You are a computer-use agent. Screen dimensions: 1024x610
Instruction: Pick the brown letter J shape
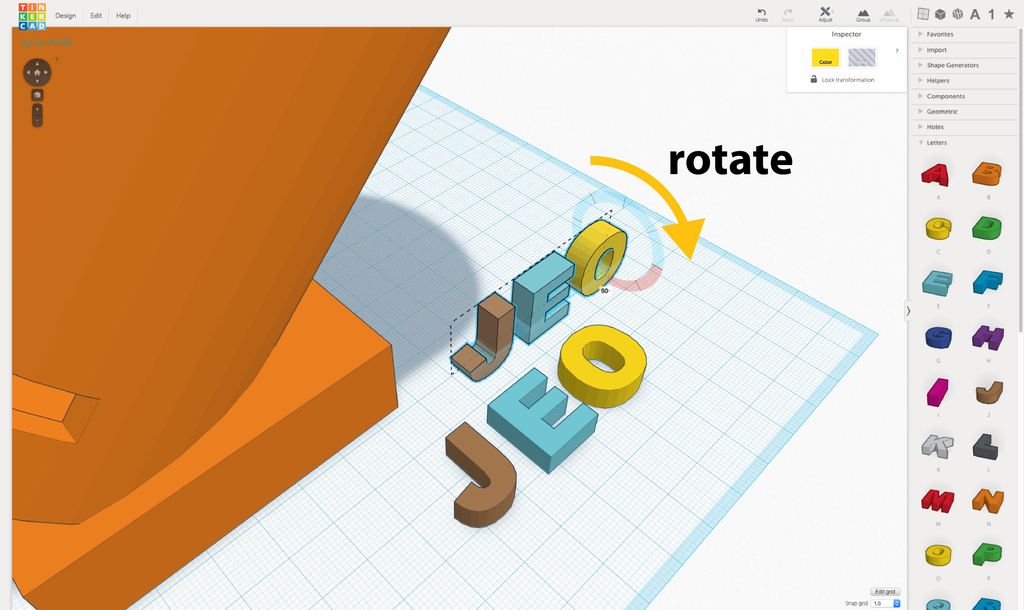pos(989,392)
